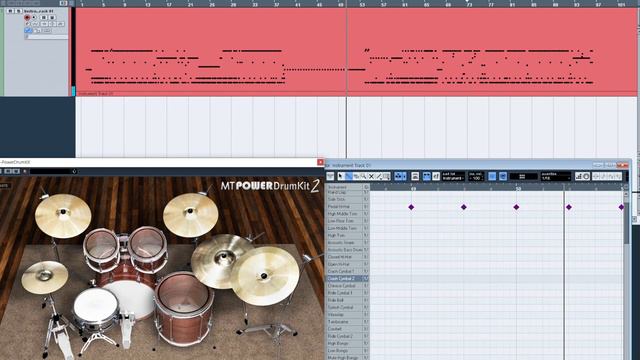Click the MT PowerDrumKit 2 logo
Image resolution: width=640 pixels, height=360 pixels.
[269, 186]
